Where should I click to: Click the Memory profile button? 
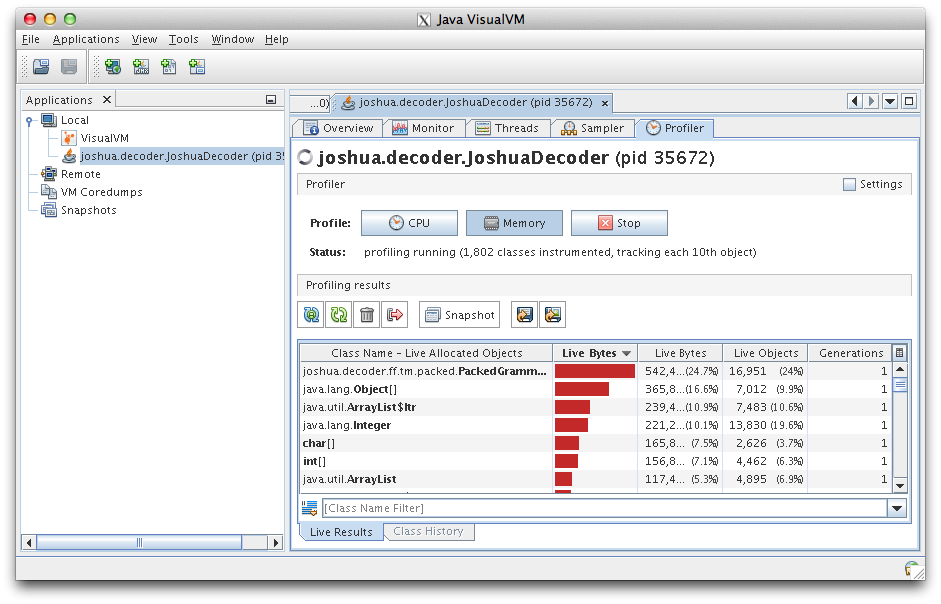point(514,223)
